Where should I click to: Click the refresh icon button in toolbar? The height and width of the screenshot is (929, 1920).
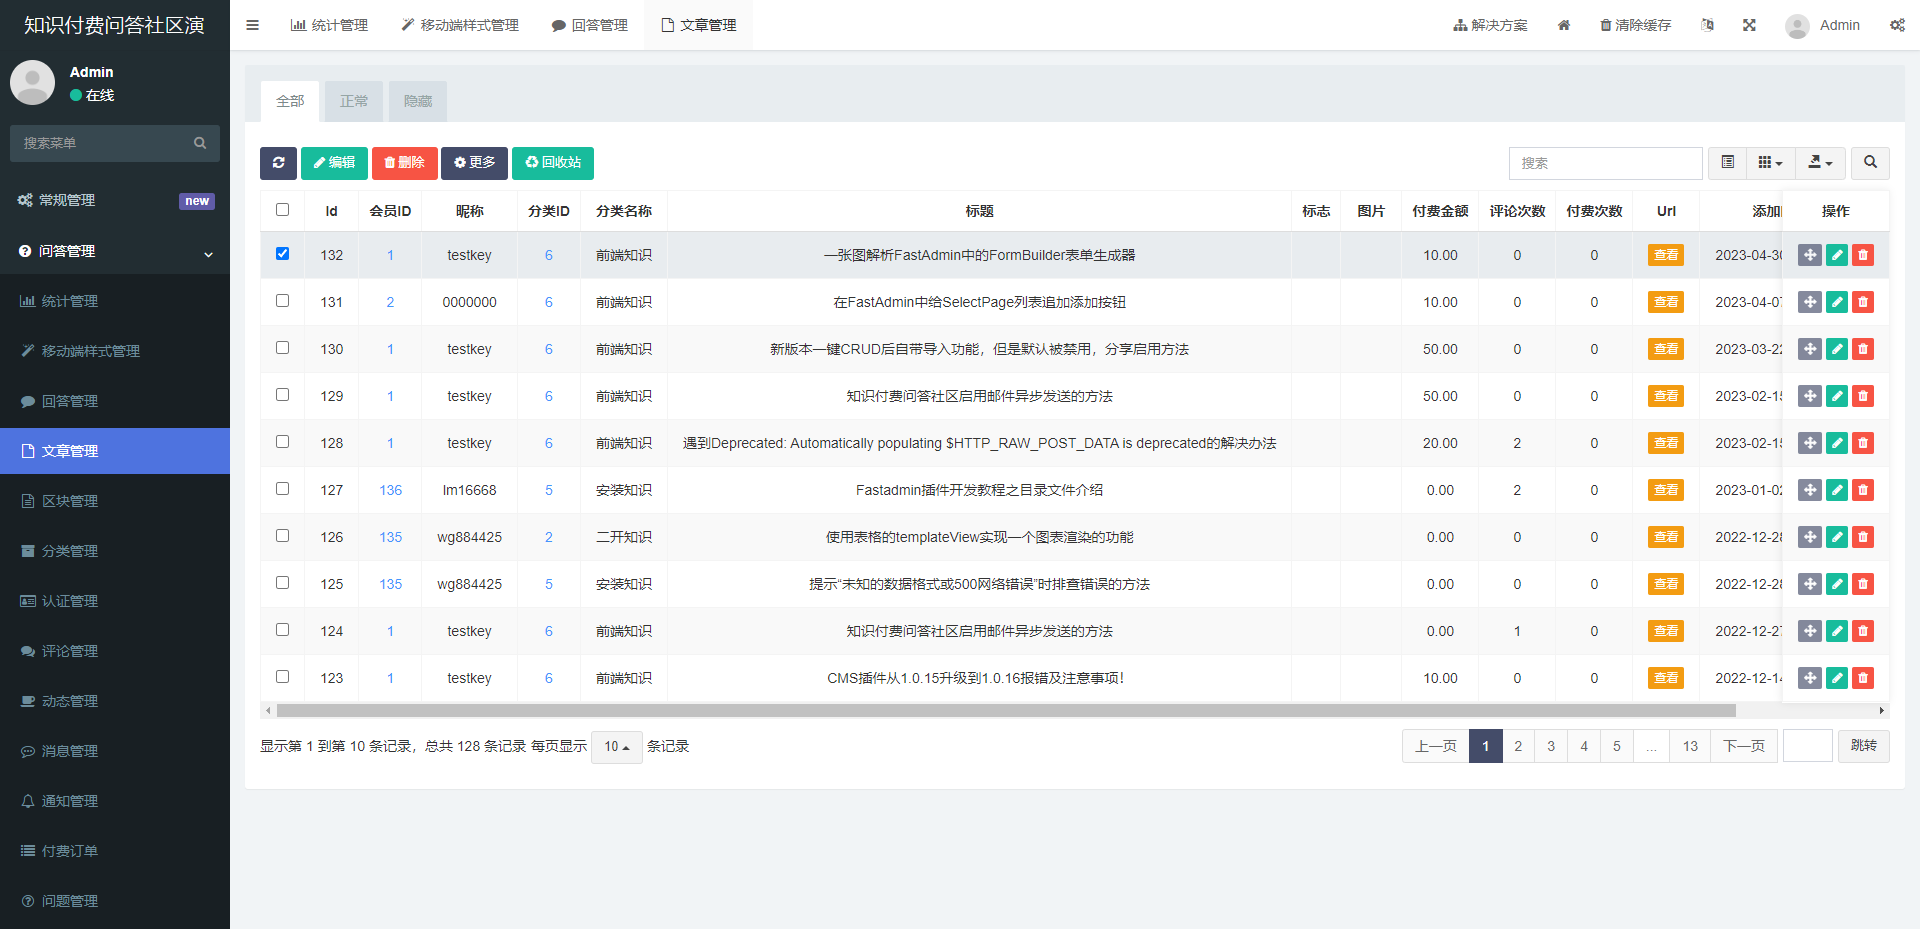(278, 163)
